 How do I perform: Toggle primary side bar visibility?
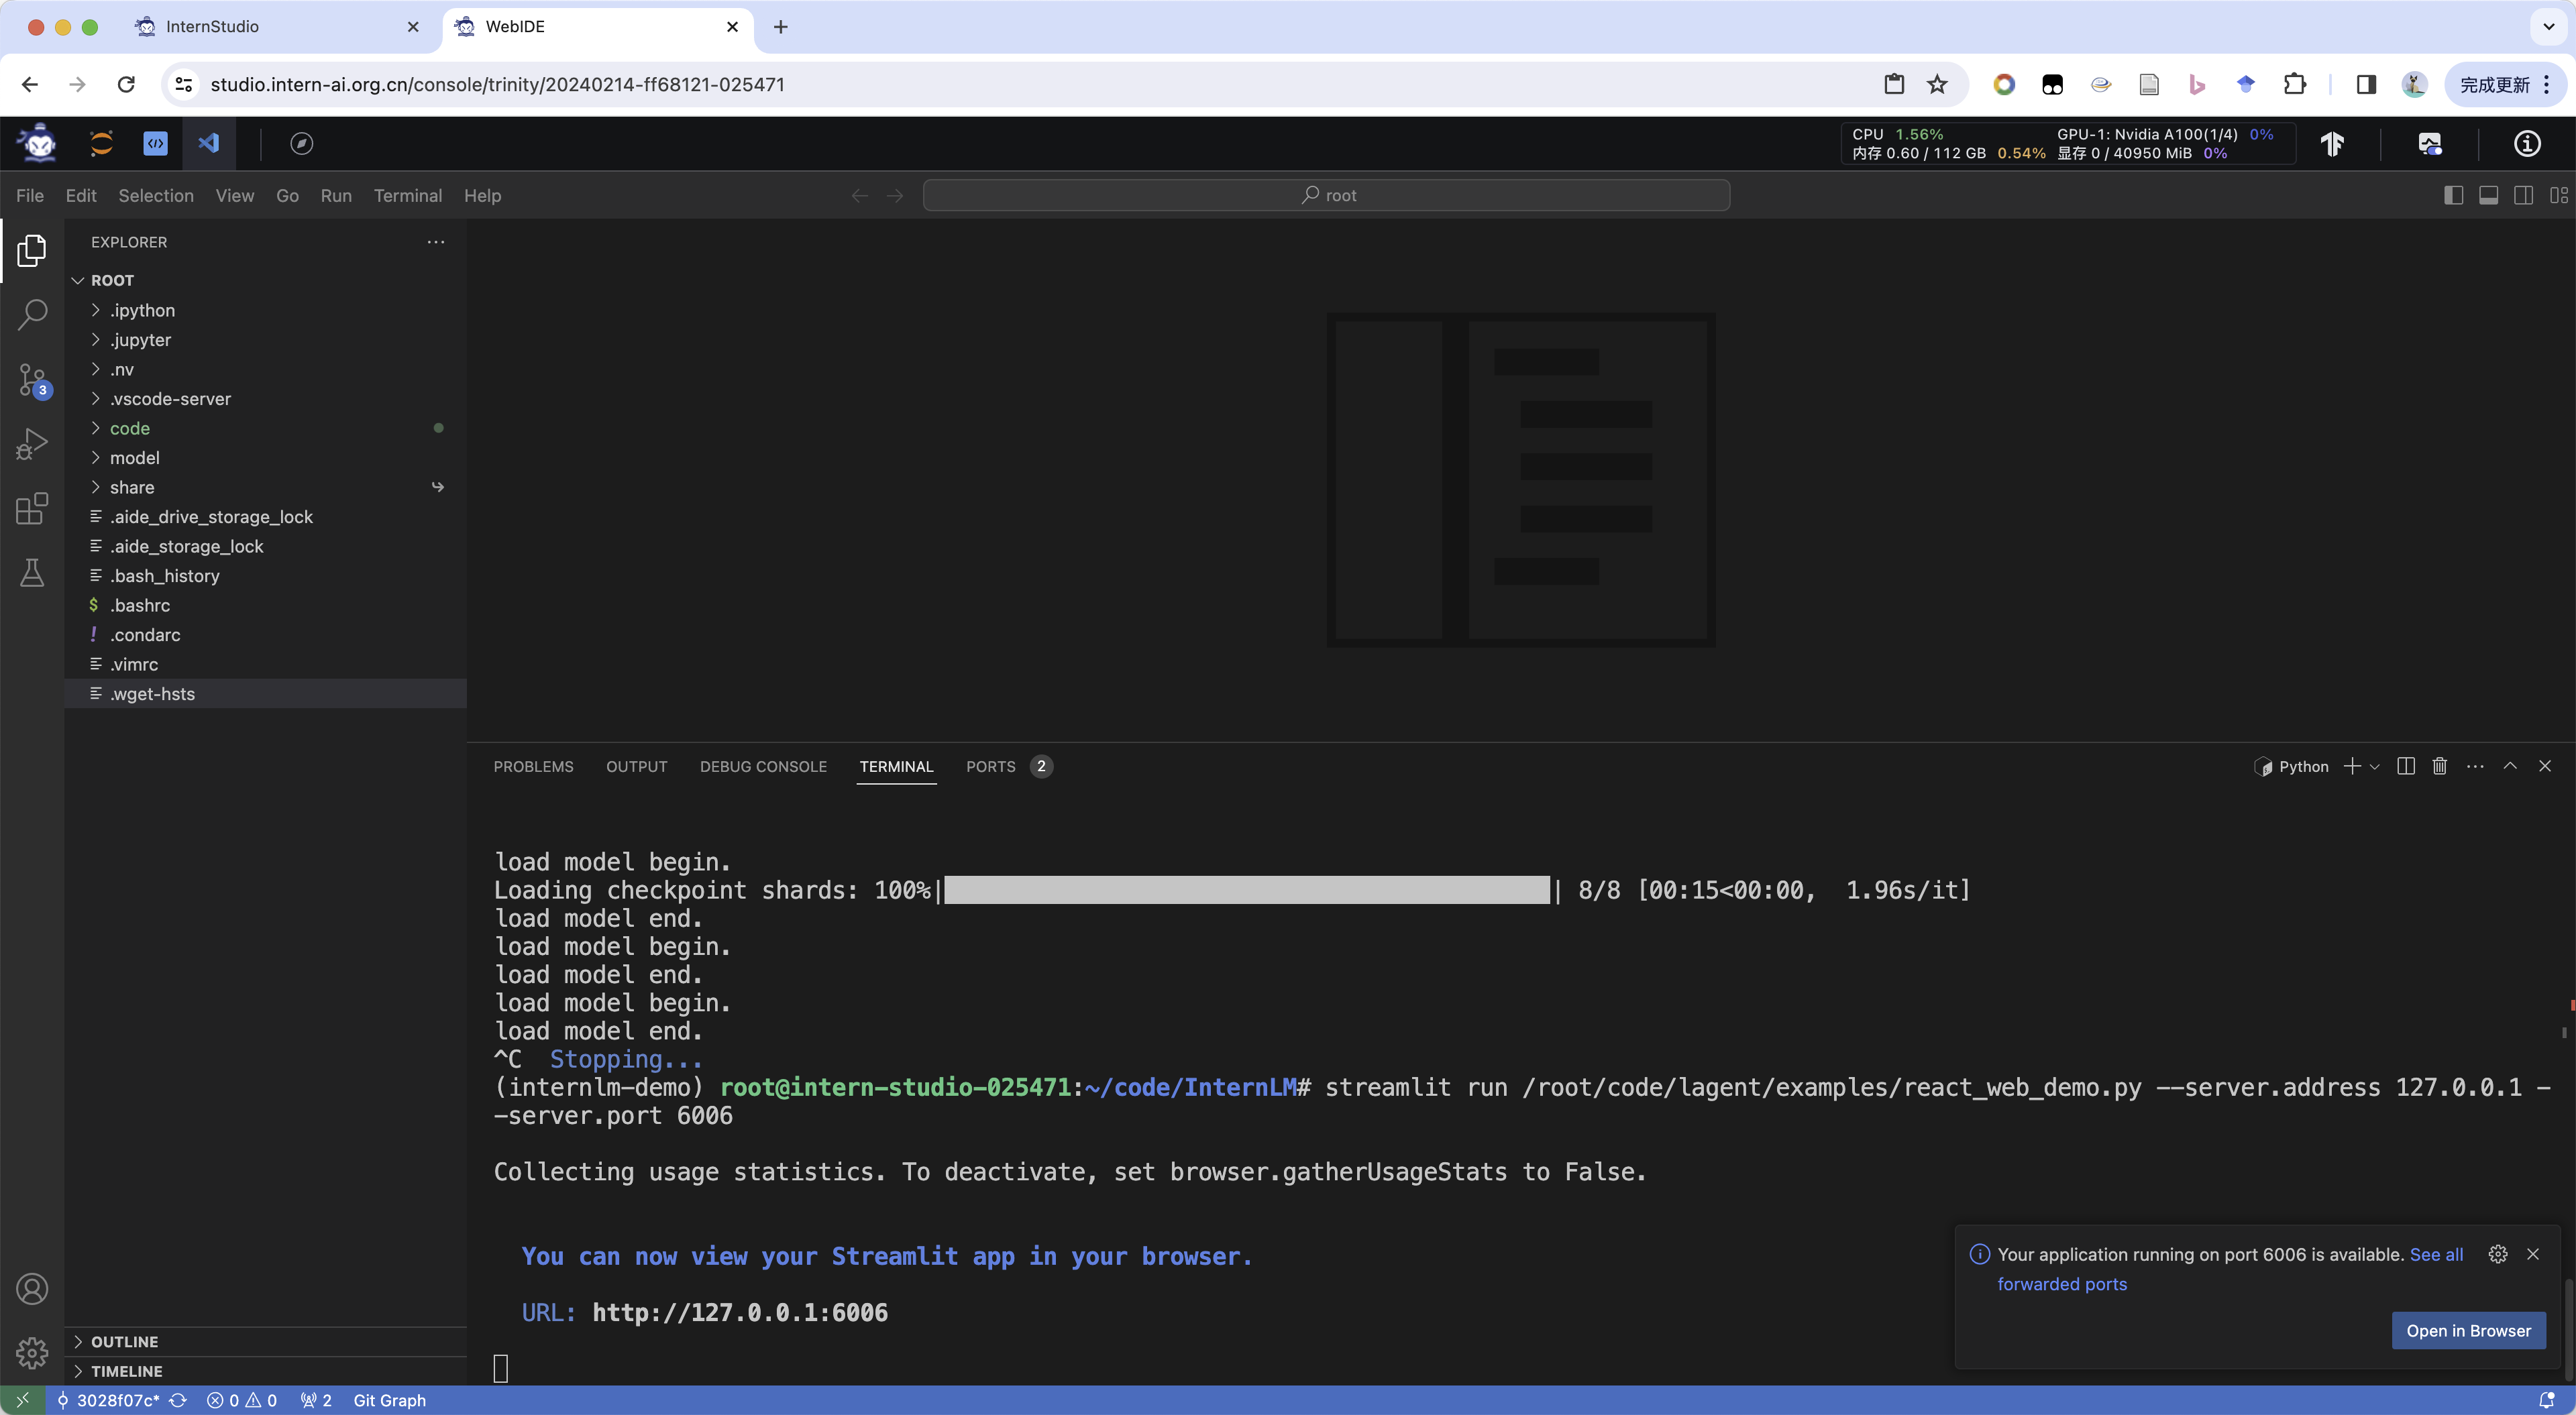coord(2453,195)
